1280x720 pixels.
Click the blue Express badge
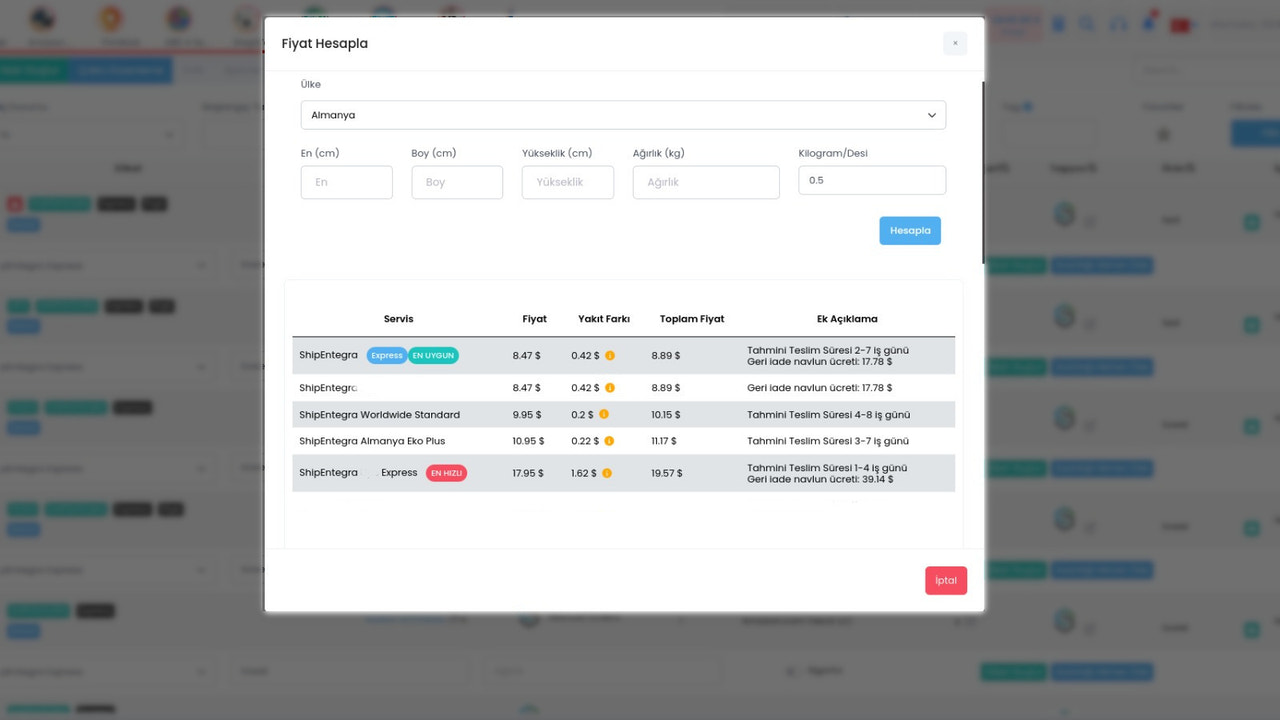coord(386,356)
